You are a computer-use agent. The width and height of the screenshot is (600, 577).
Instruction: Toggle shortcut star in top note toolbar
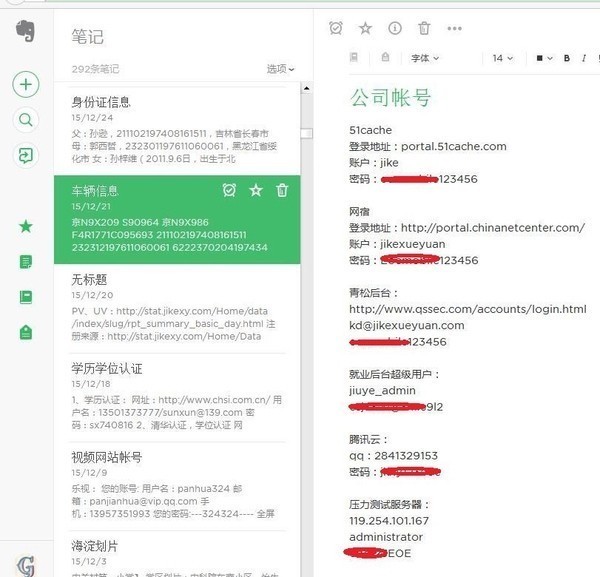coord(365,28)
